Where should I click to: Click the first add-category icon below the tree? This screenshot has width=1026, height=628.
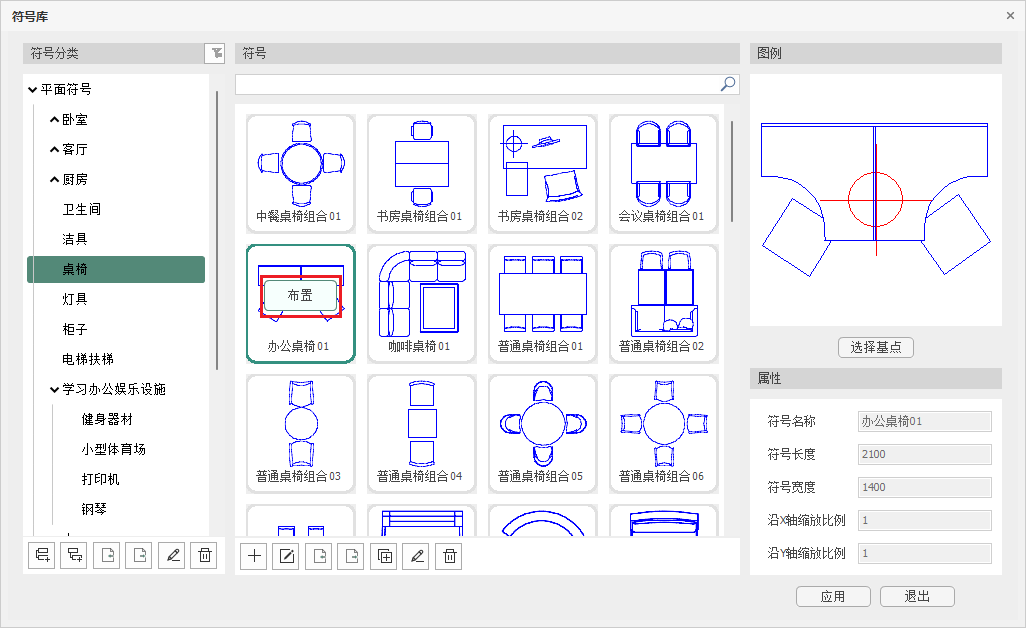point(41,556)
